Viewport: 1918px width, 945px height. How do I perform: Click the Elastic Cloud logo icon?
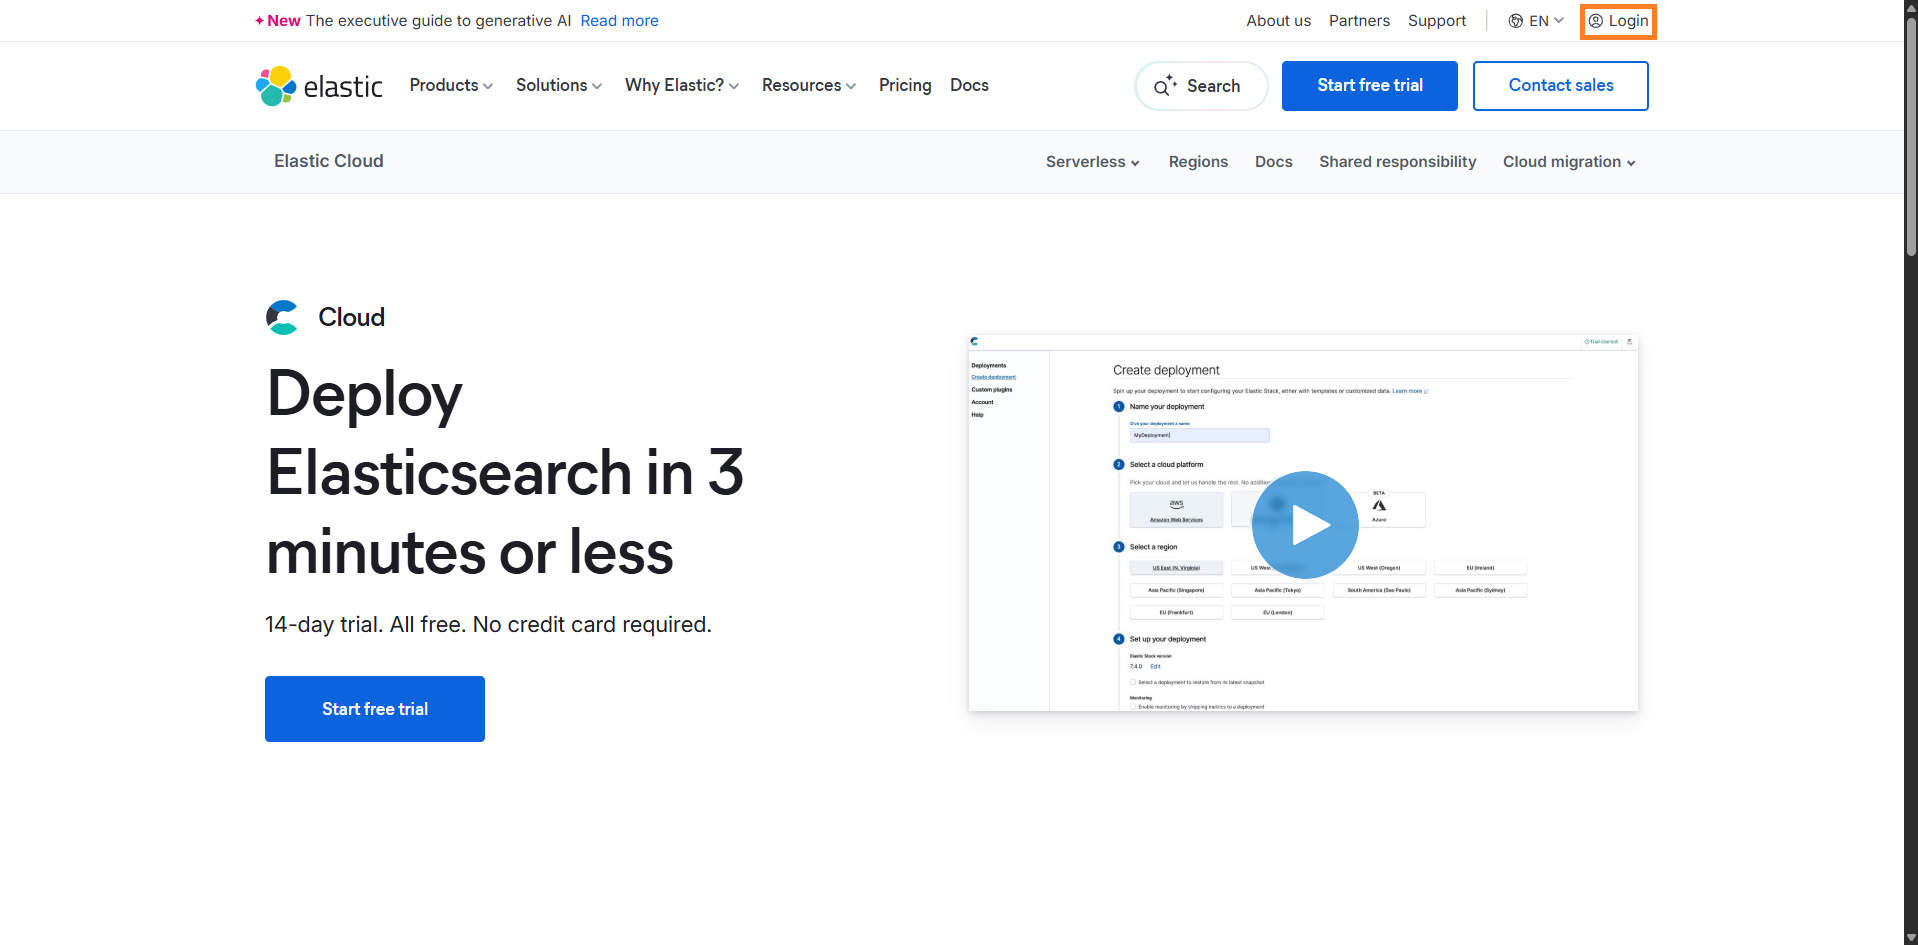click(x=283, y=317)
